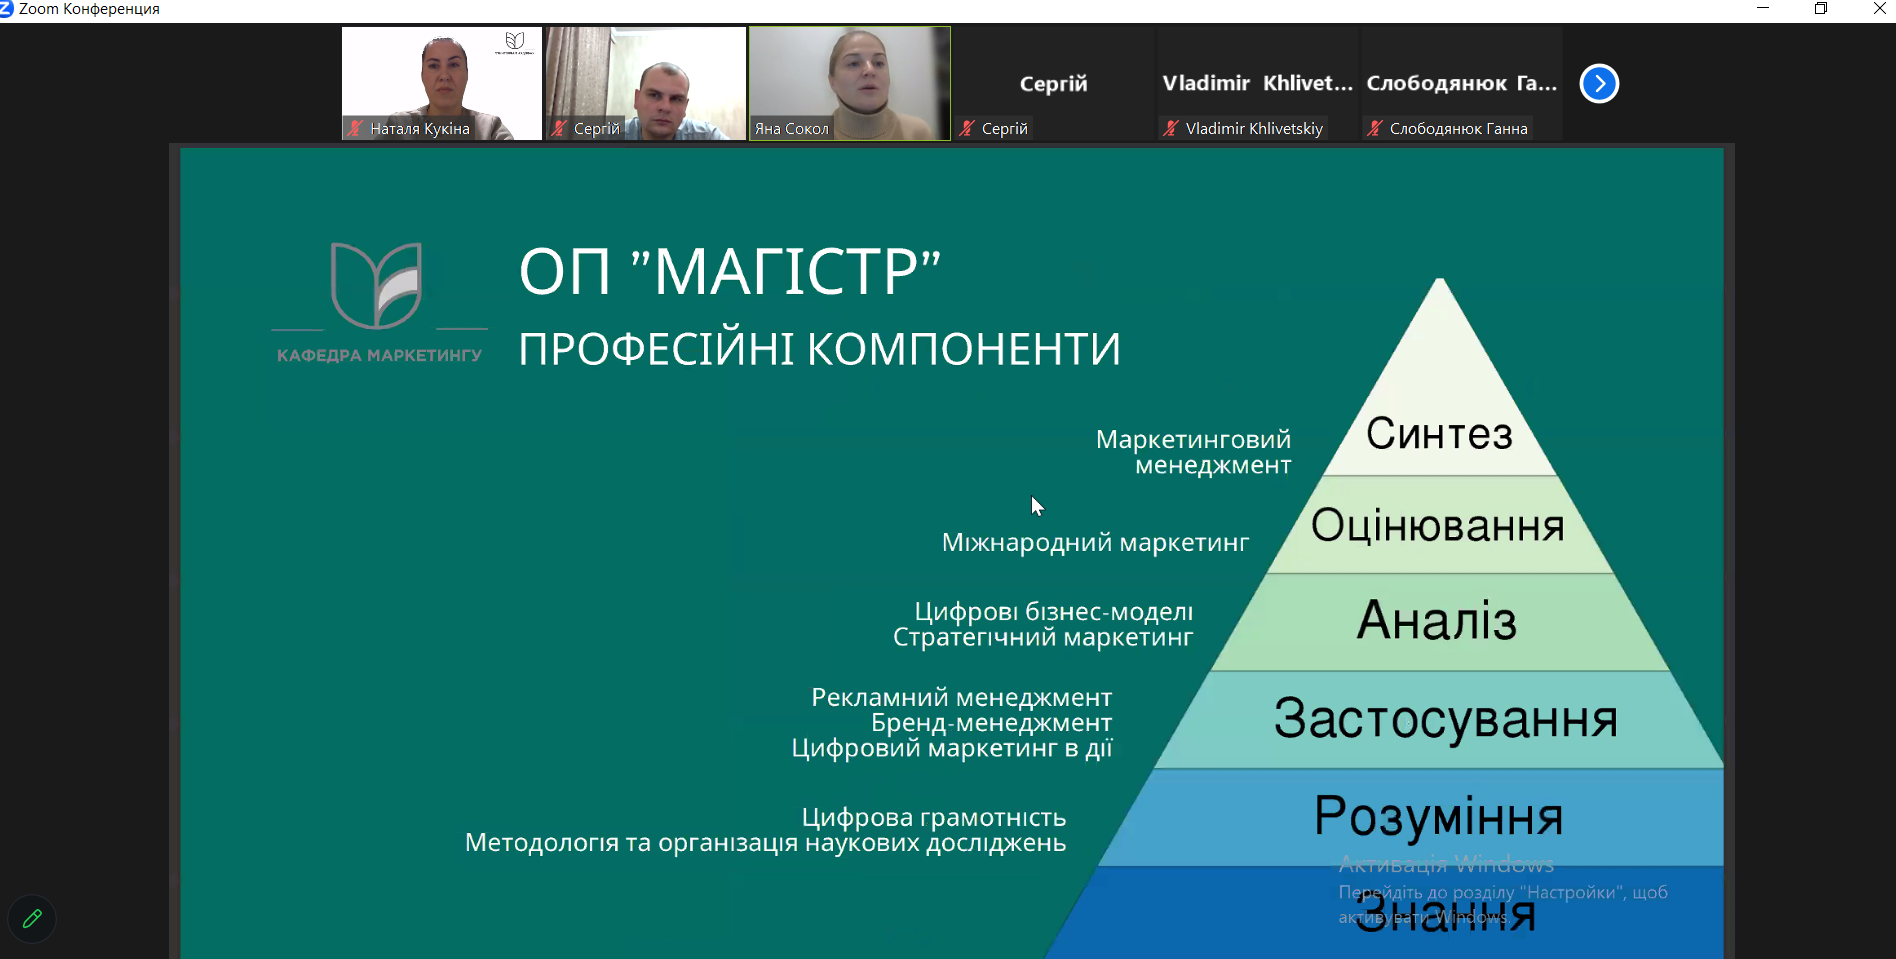Open the annotation pencil tool
1896x959 pixels.
coord(32,918)
